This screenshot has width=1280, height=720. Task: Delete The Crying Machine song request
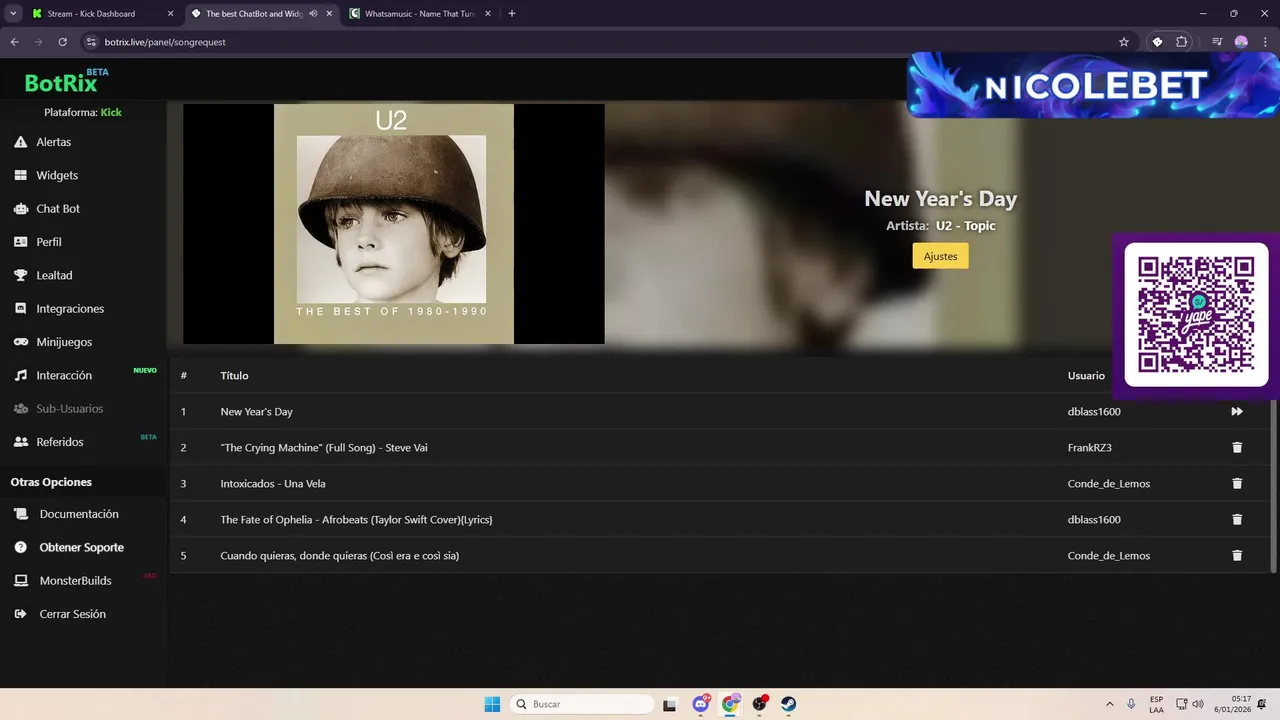point(1237,448)
